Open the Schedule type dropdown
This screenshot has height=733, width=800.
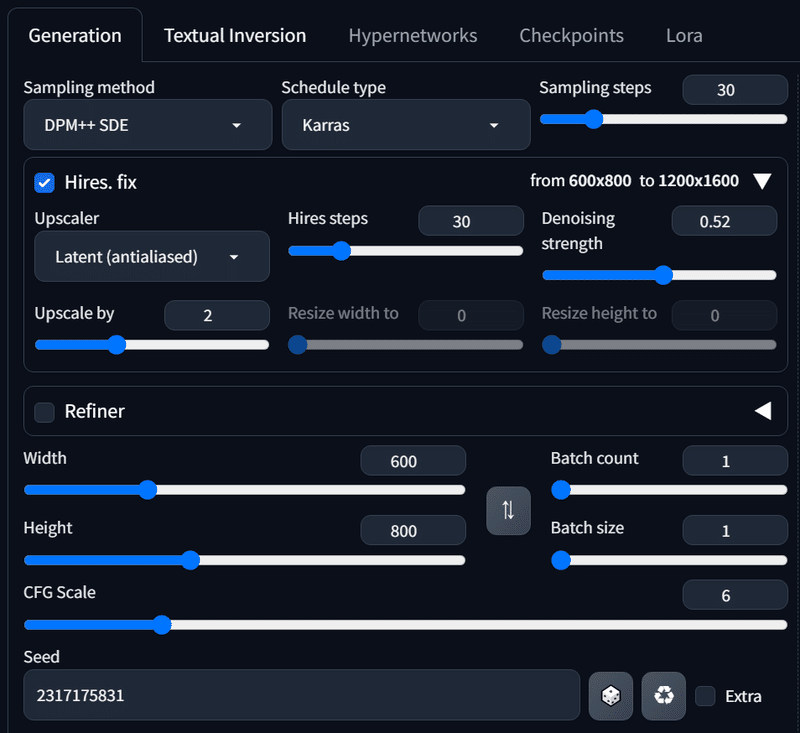click(406, 124)
